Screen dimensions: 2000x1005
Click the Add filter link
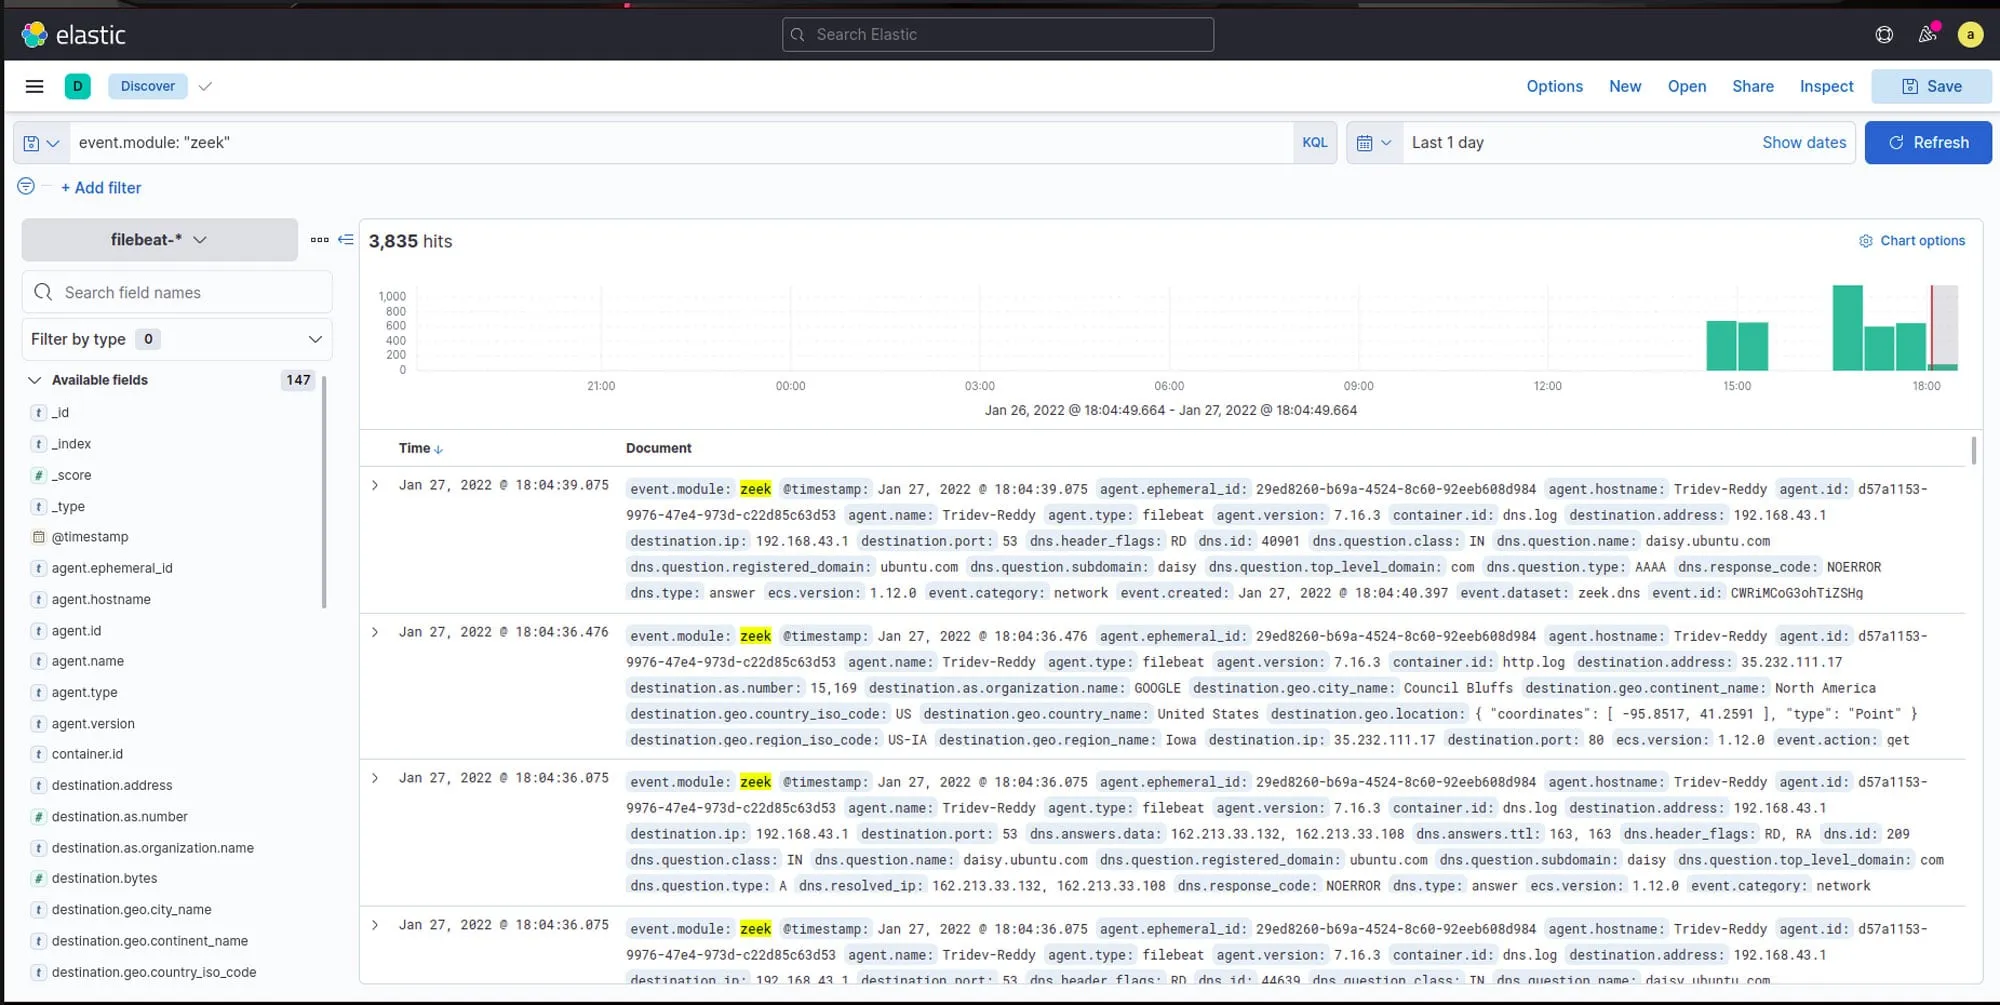click(101, 187)
